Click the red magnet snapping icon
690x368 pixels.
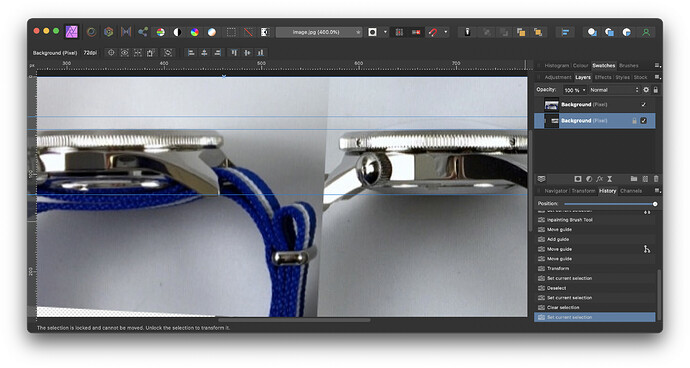[433, 32]
